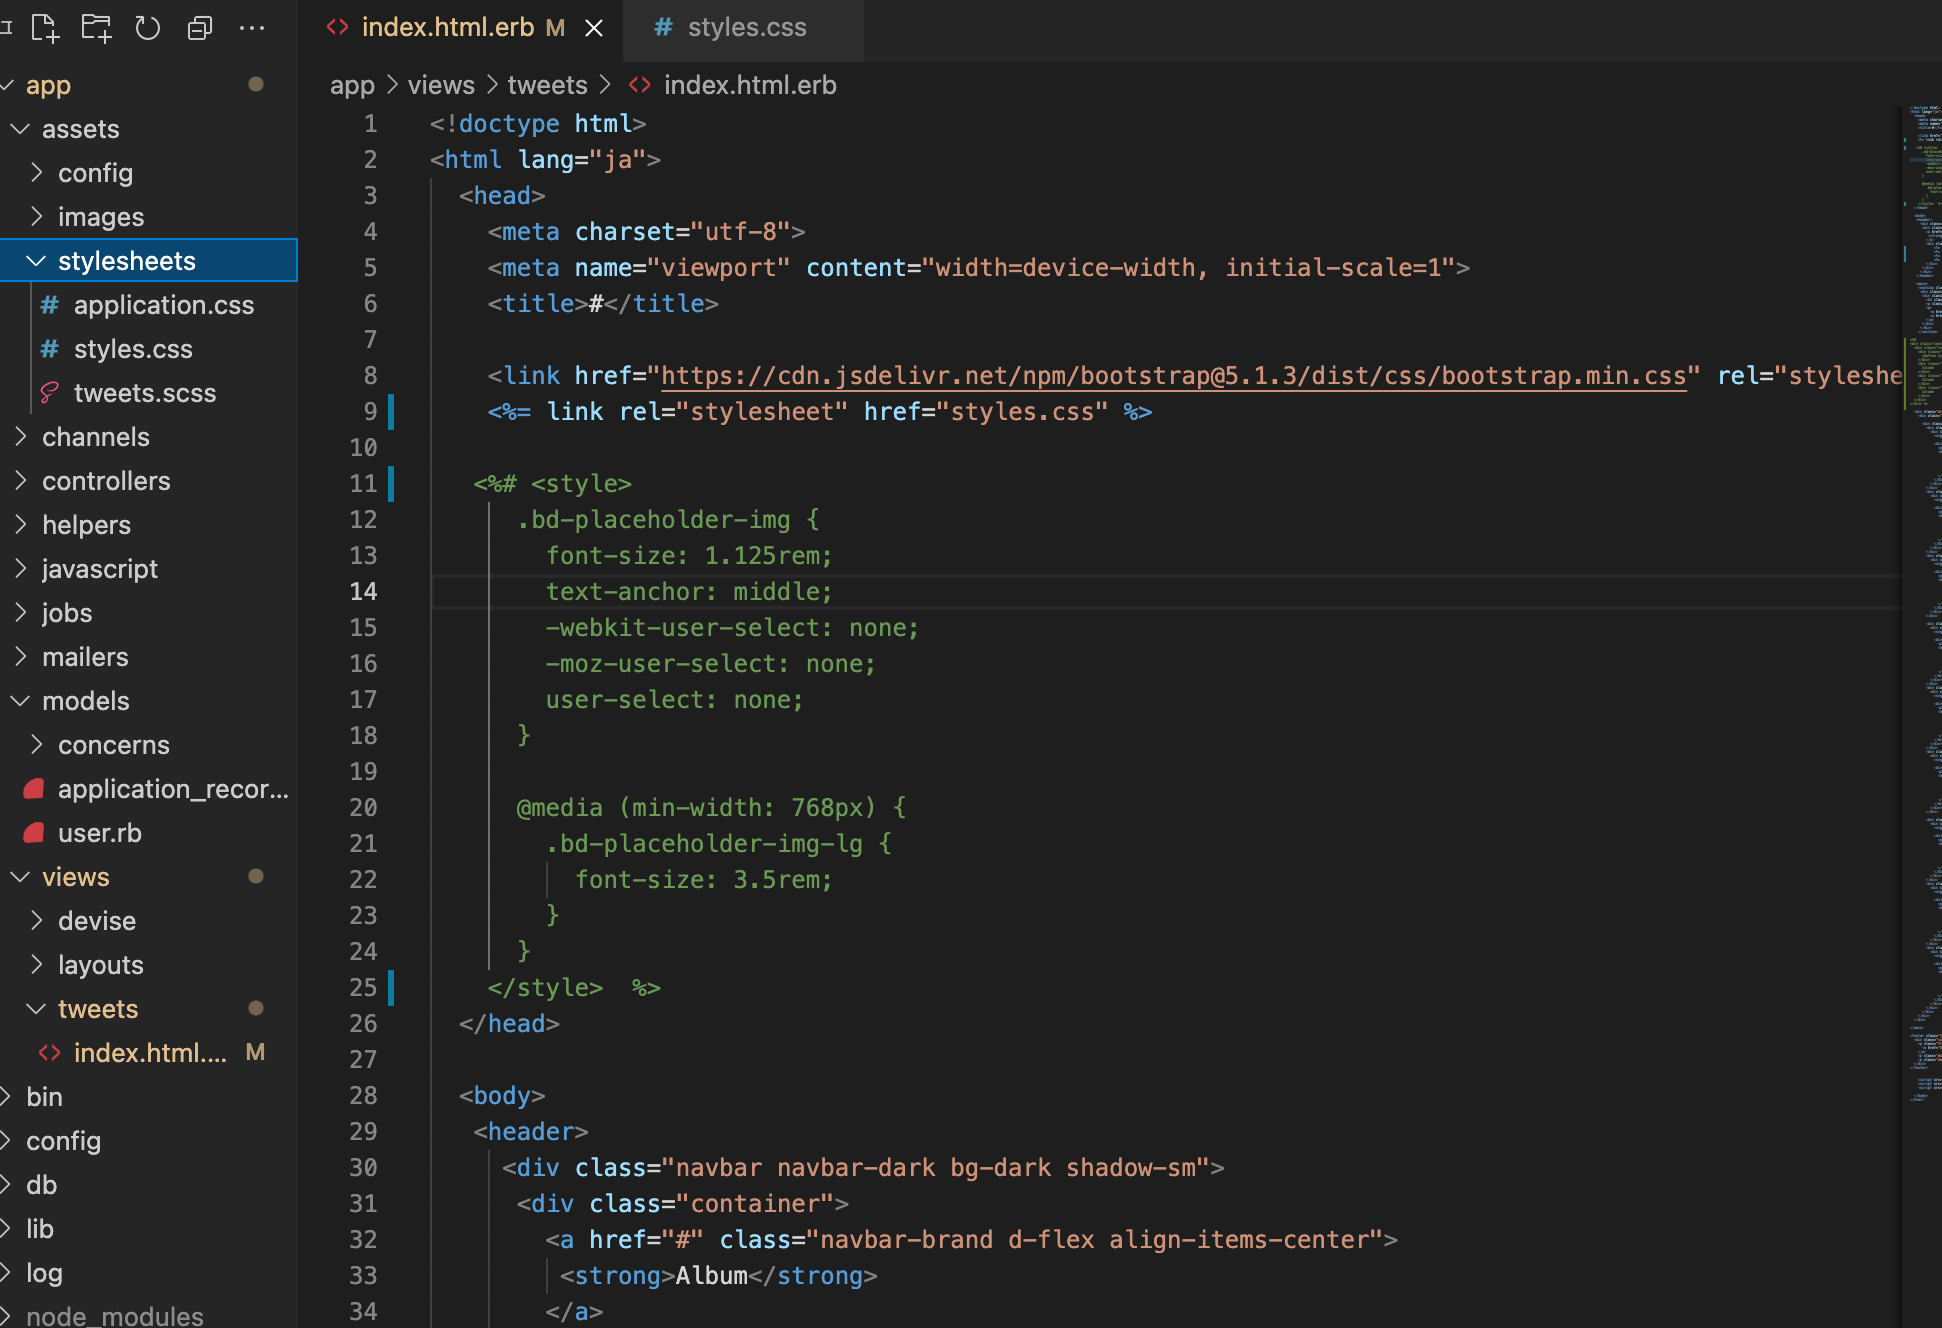Click the closing head tag line
The width and height of the screenshot is (1942, 1328).
click(509, 1024)
